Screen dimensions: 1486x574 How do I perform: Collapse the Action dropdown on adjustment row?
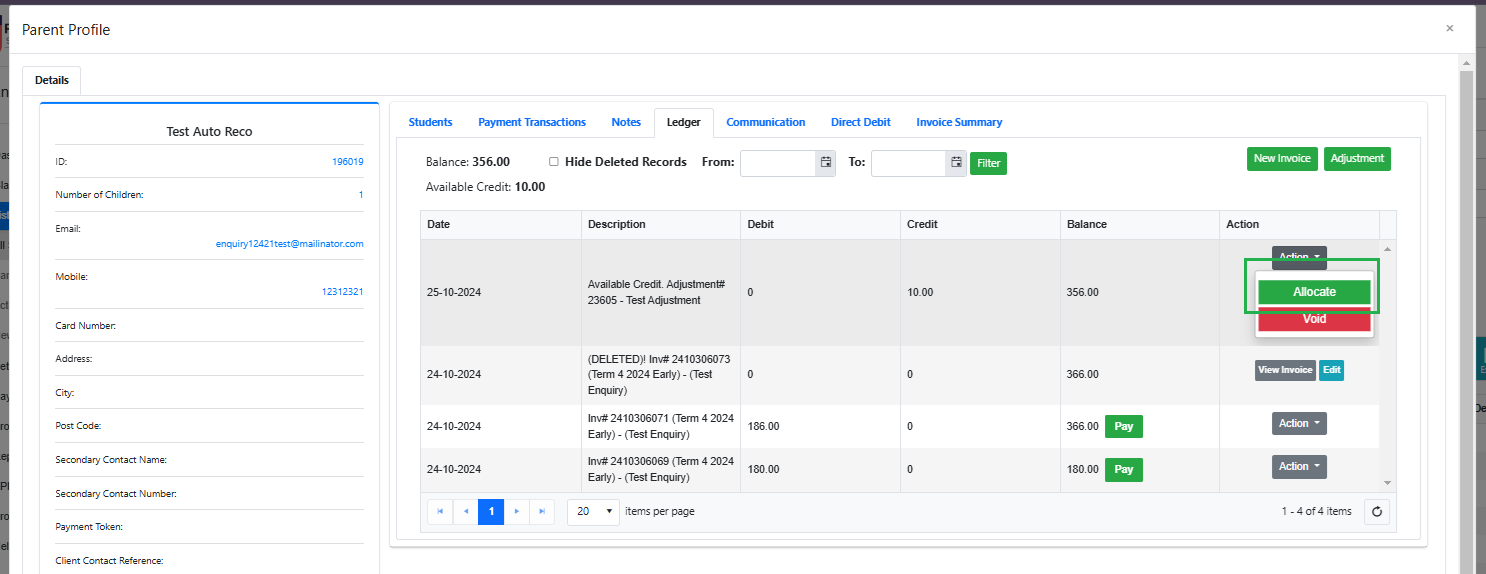click(1299, 257)
